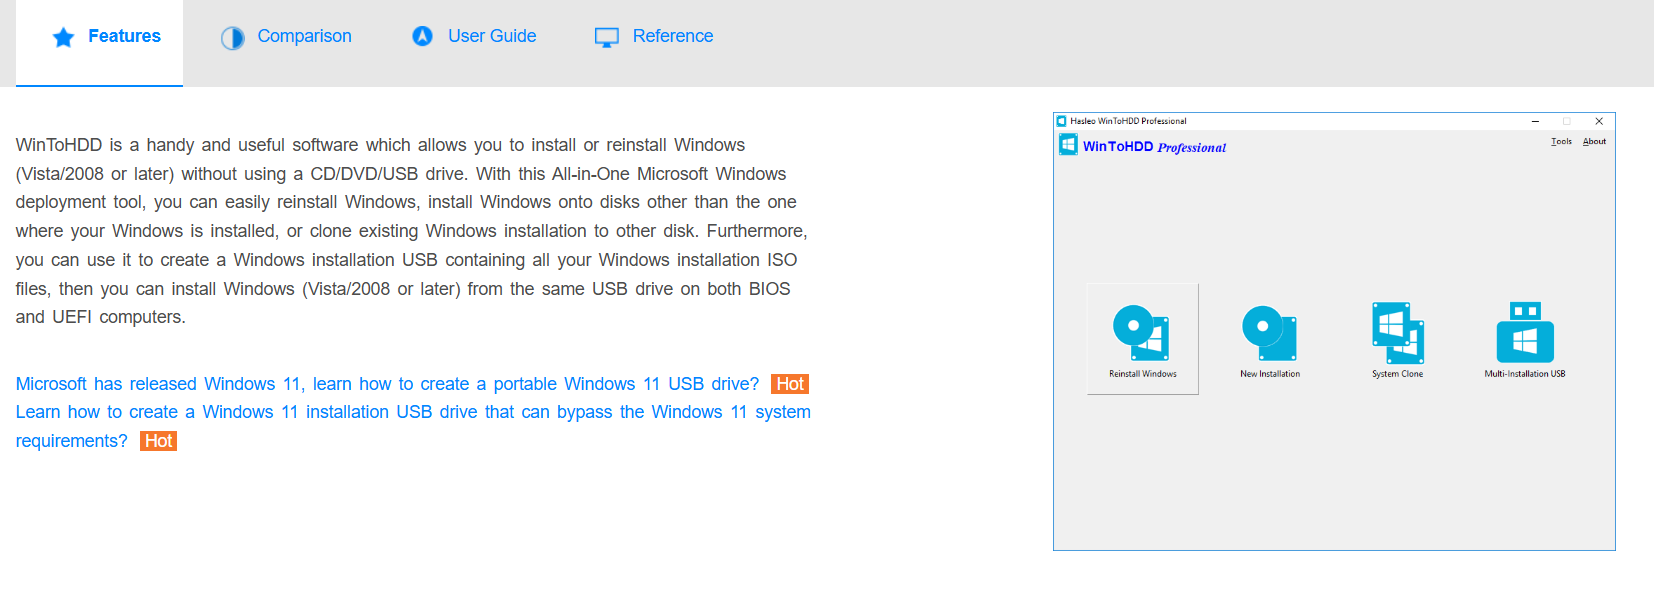This screenshot has width=1654, height=601.
Task: Click the WinToHDD Professional logo icon
Action: pos(1068,145)
